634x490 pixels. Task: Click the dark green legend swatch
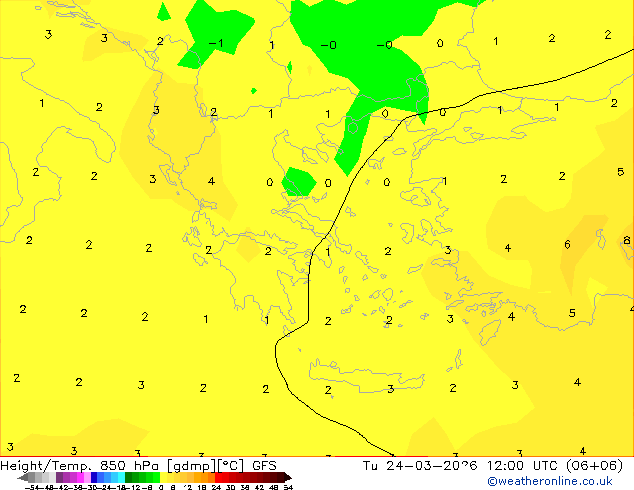(x=128, y=477)
